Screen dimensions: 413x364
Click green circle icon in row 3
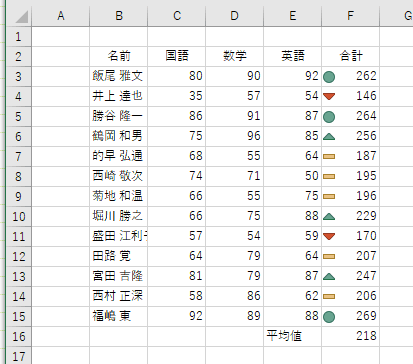[x=329, y=77]
